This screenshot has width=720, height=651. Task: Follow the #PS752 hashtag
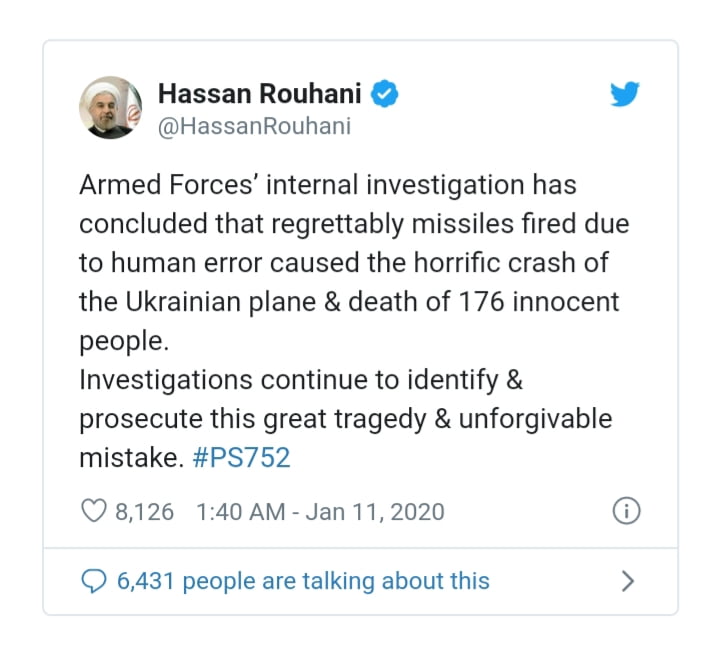[242, 458]
